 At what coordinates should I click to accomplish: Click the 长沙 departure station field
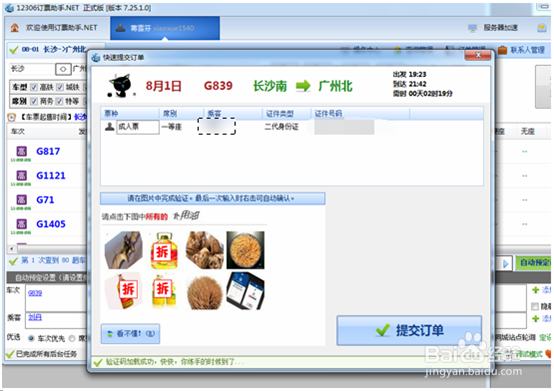click(32, 69)
